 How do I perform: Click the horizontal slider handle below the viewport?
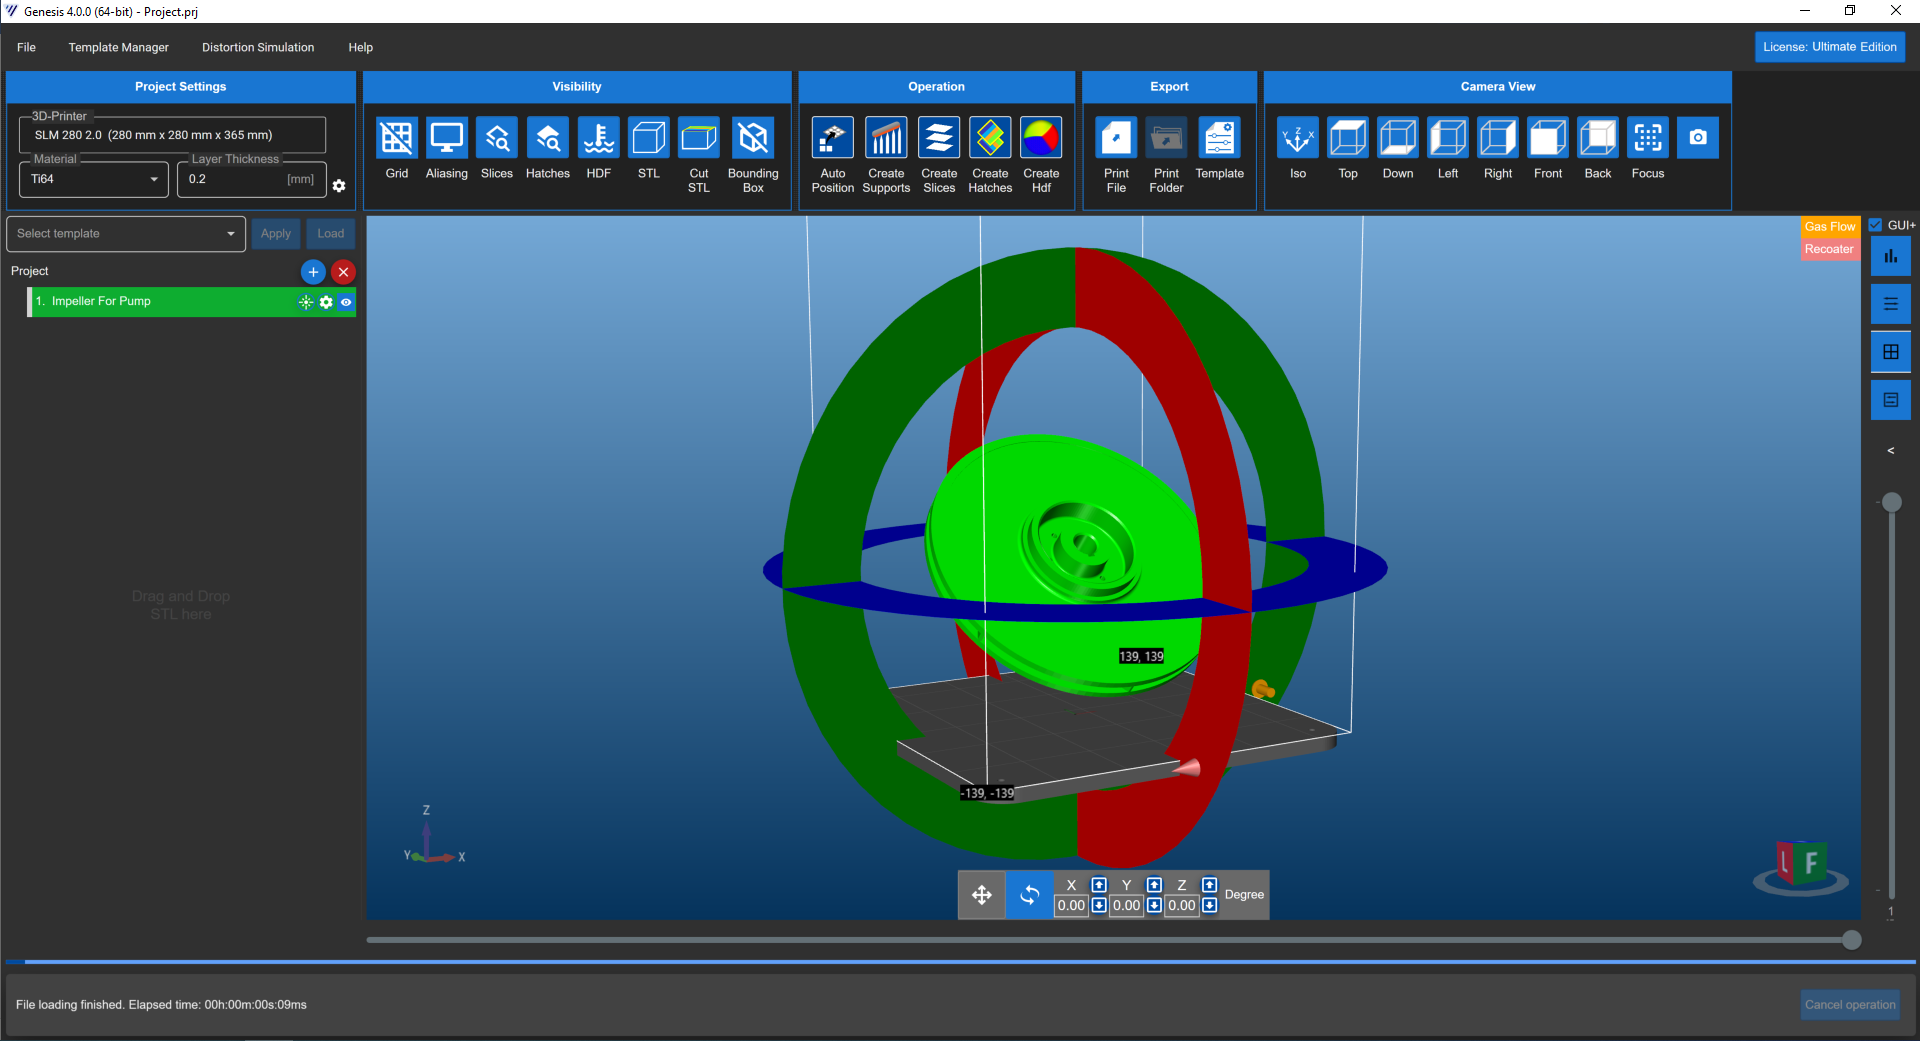pos(1851,940)
